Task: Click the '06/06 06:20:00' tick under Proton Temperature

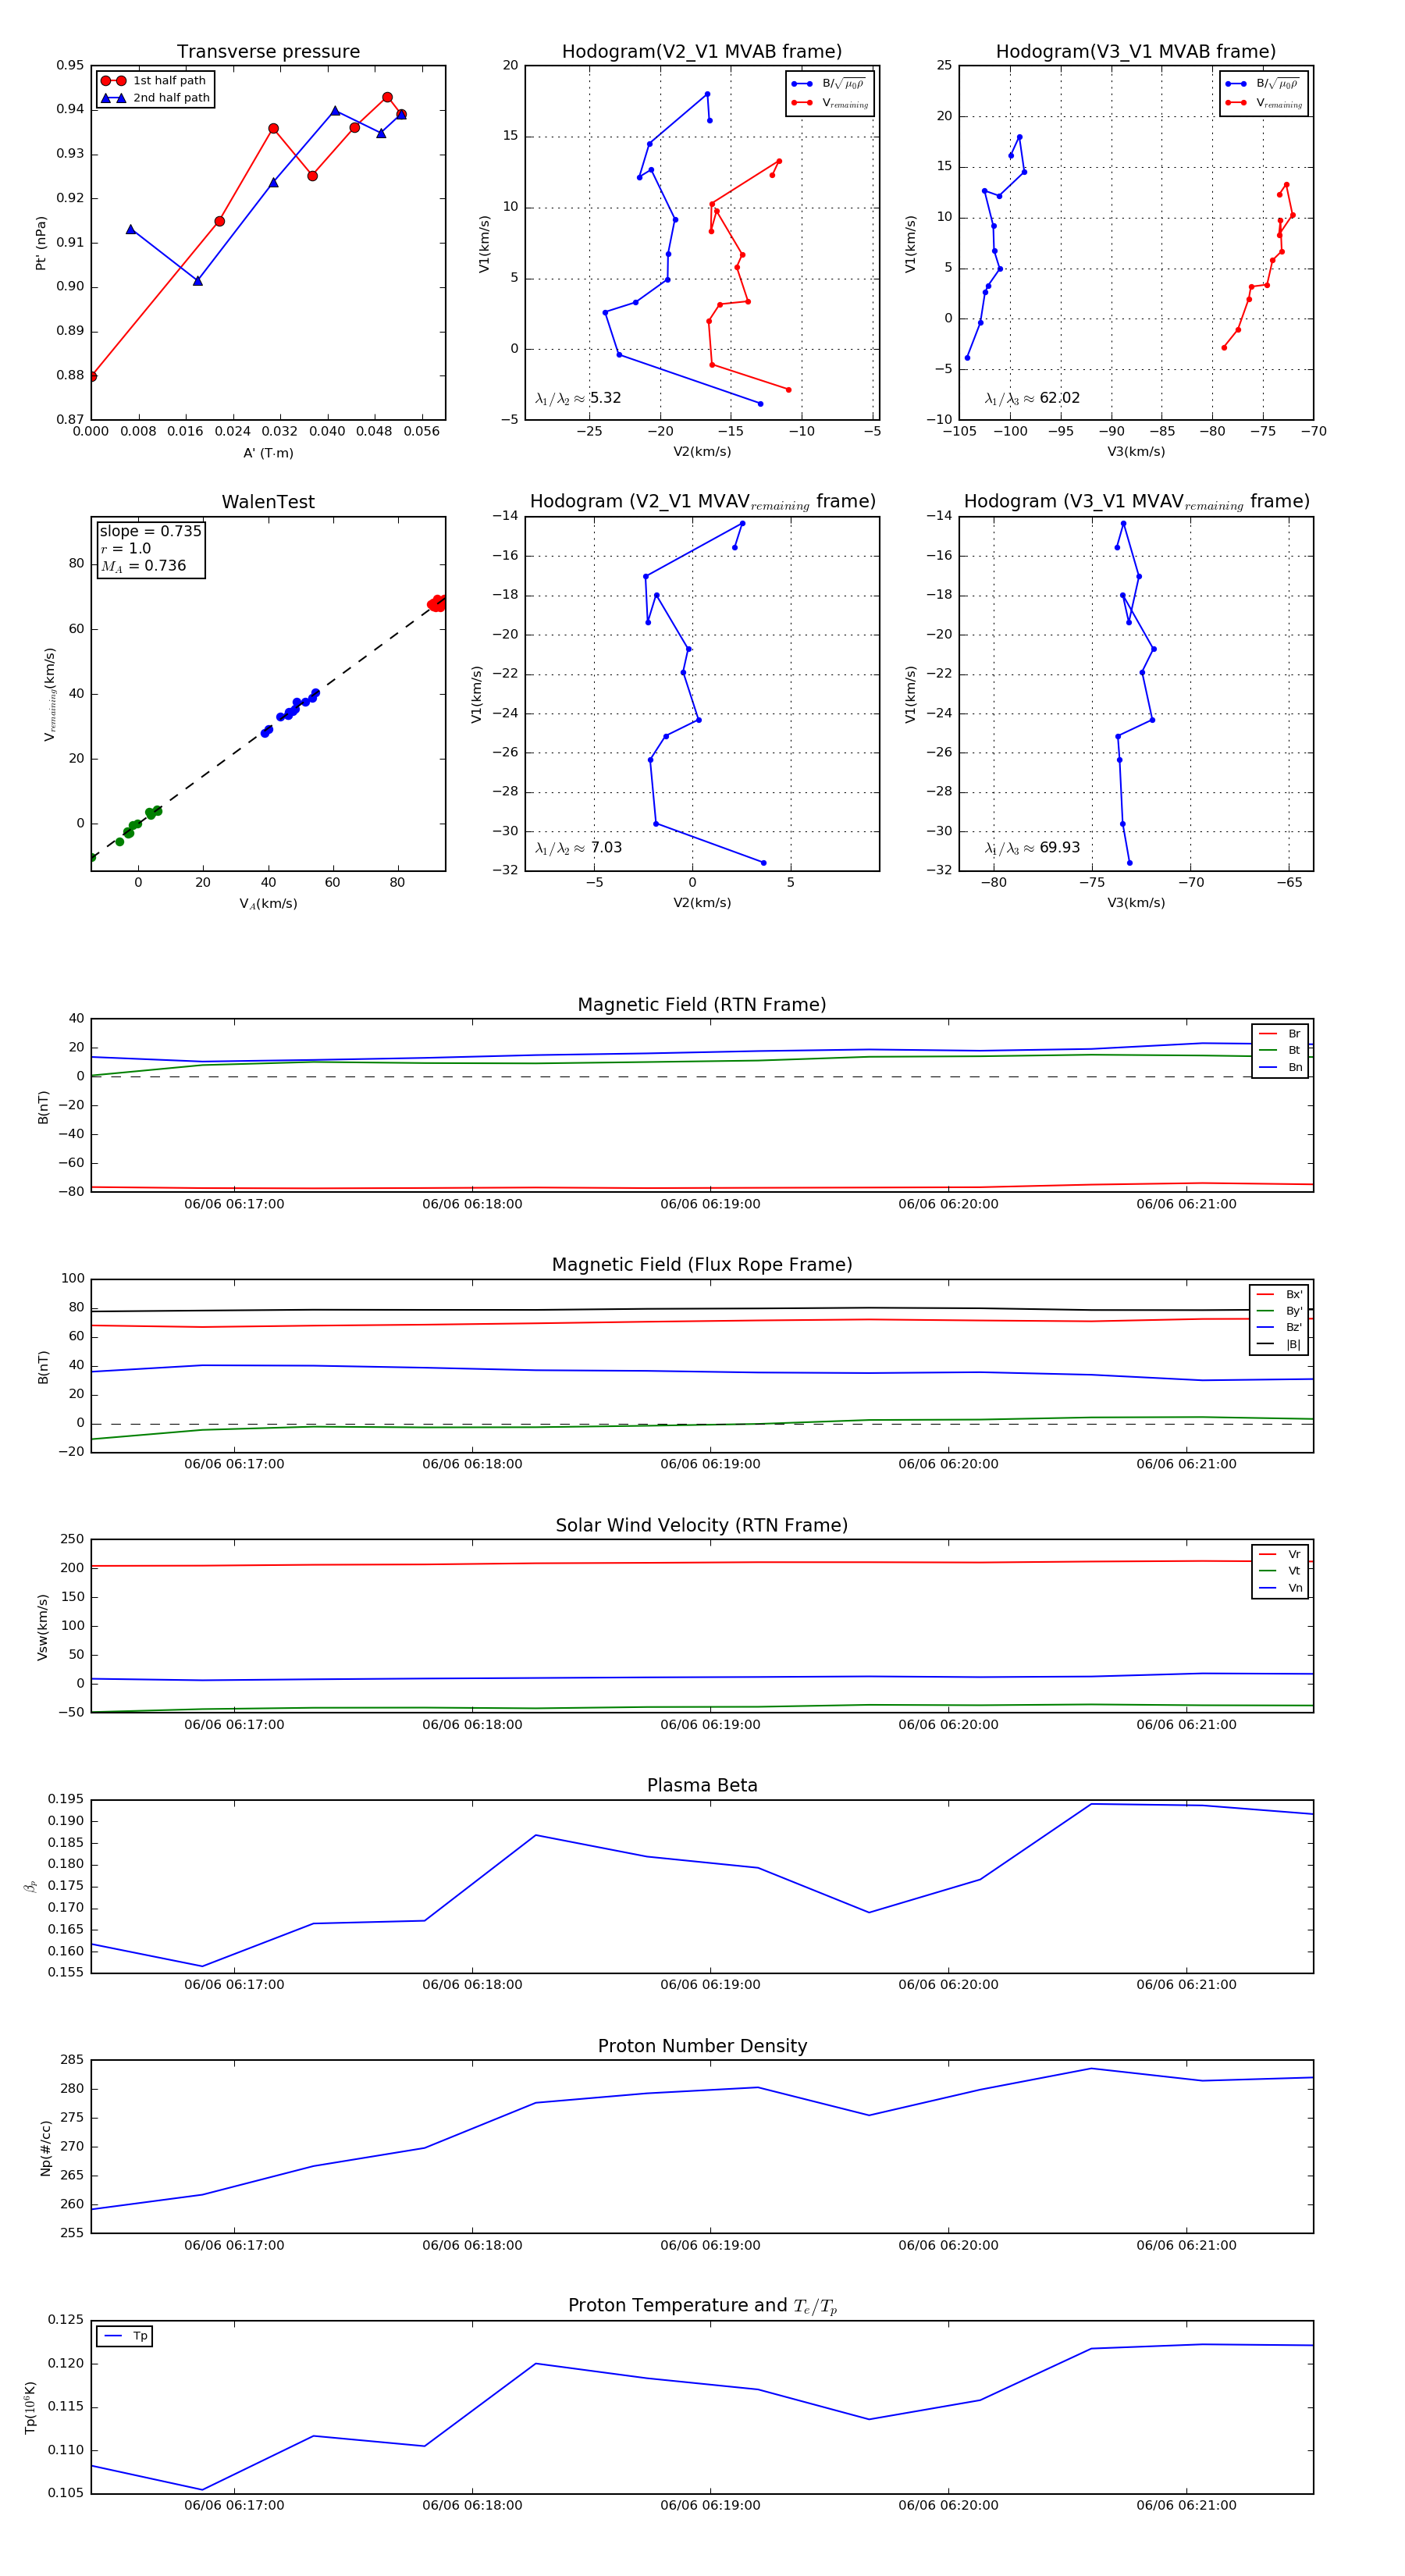Action: pos(948,2505)
